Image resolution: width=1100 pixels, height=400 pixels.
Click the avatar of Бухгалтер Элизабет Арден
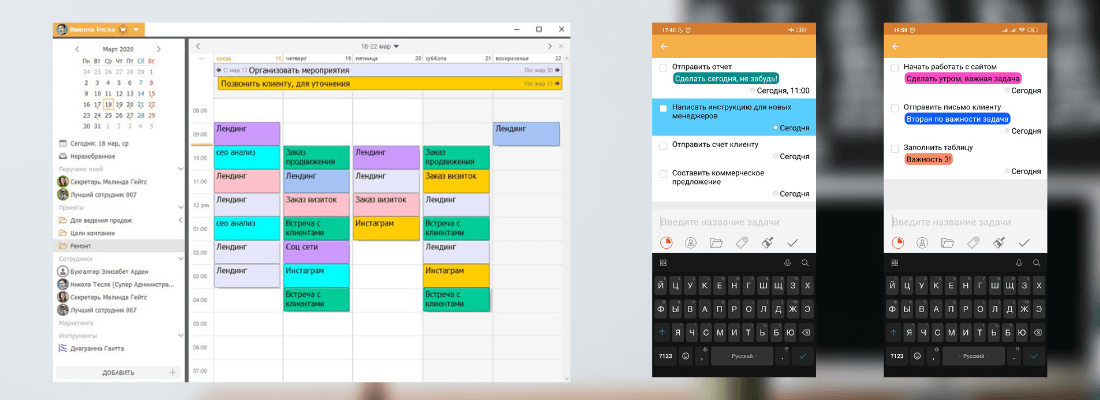[x=63, y=271]
